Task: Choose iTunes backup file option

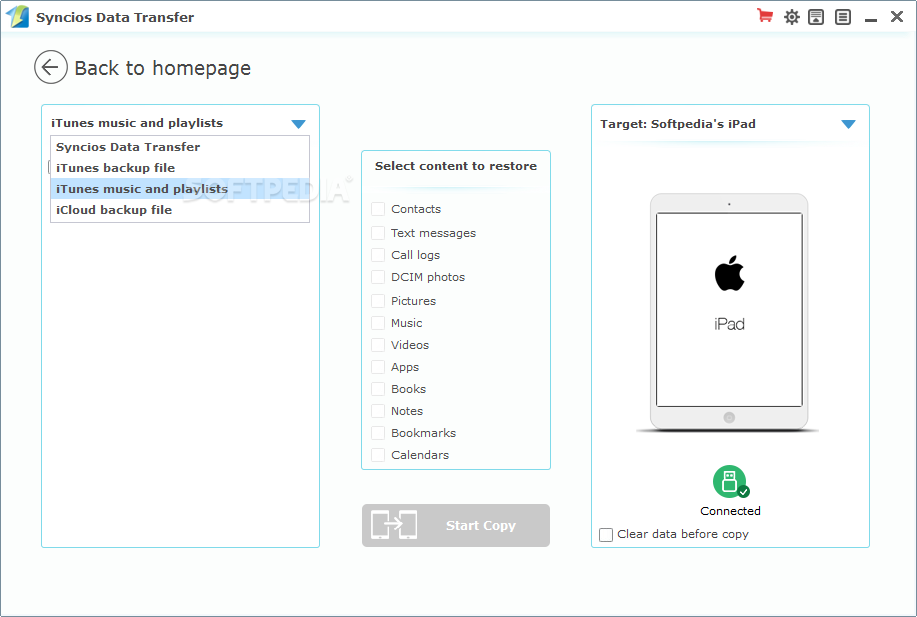Action: [180, 168]
